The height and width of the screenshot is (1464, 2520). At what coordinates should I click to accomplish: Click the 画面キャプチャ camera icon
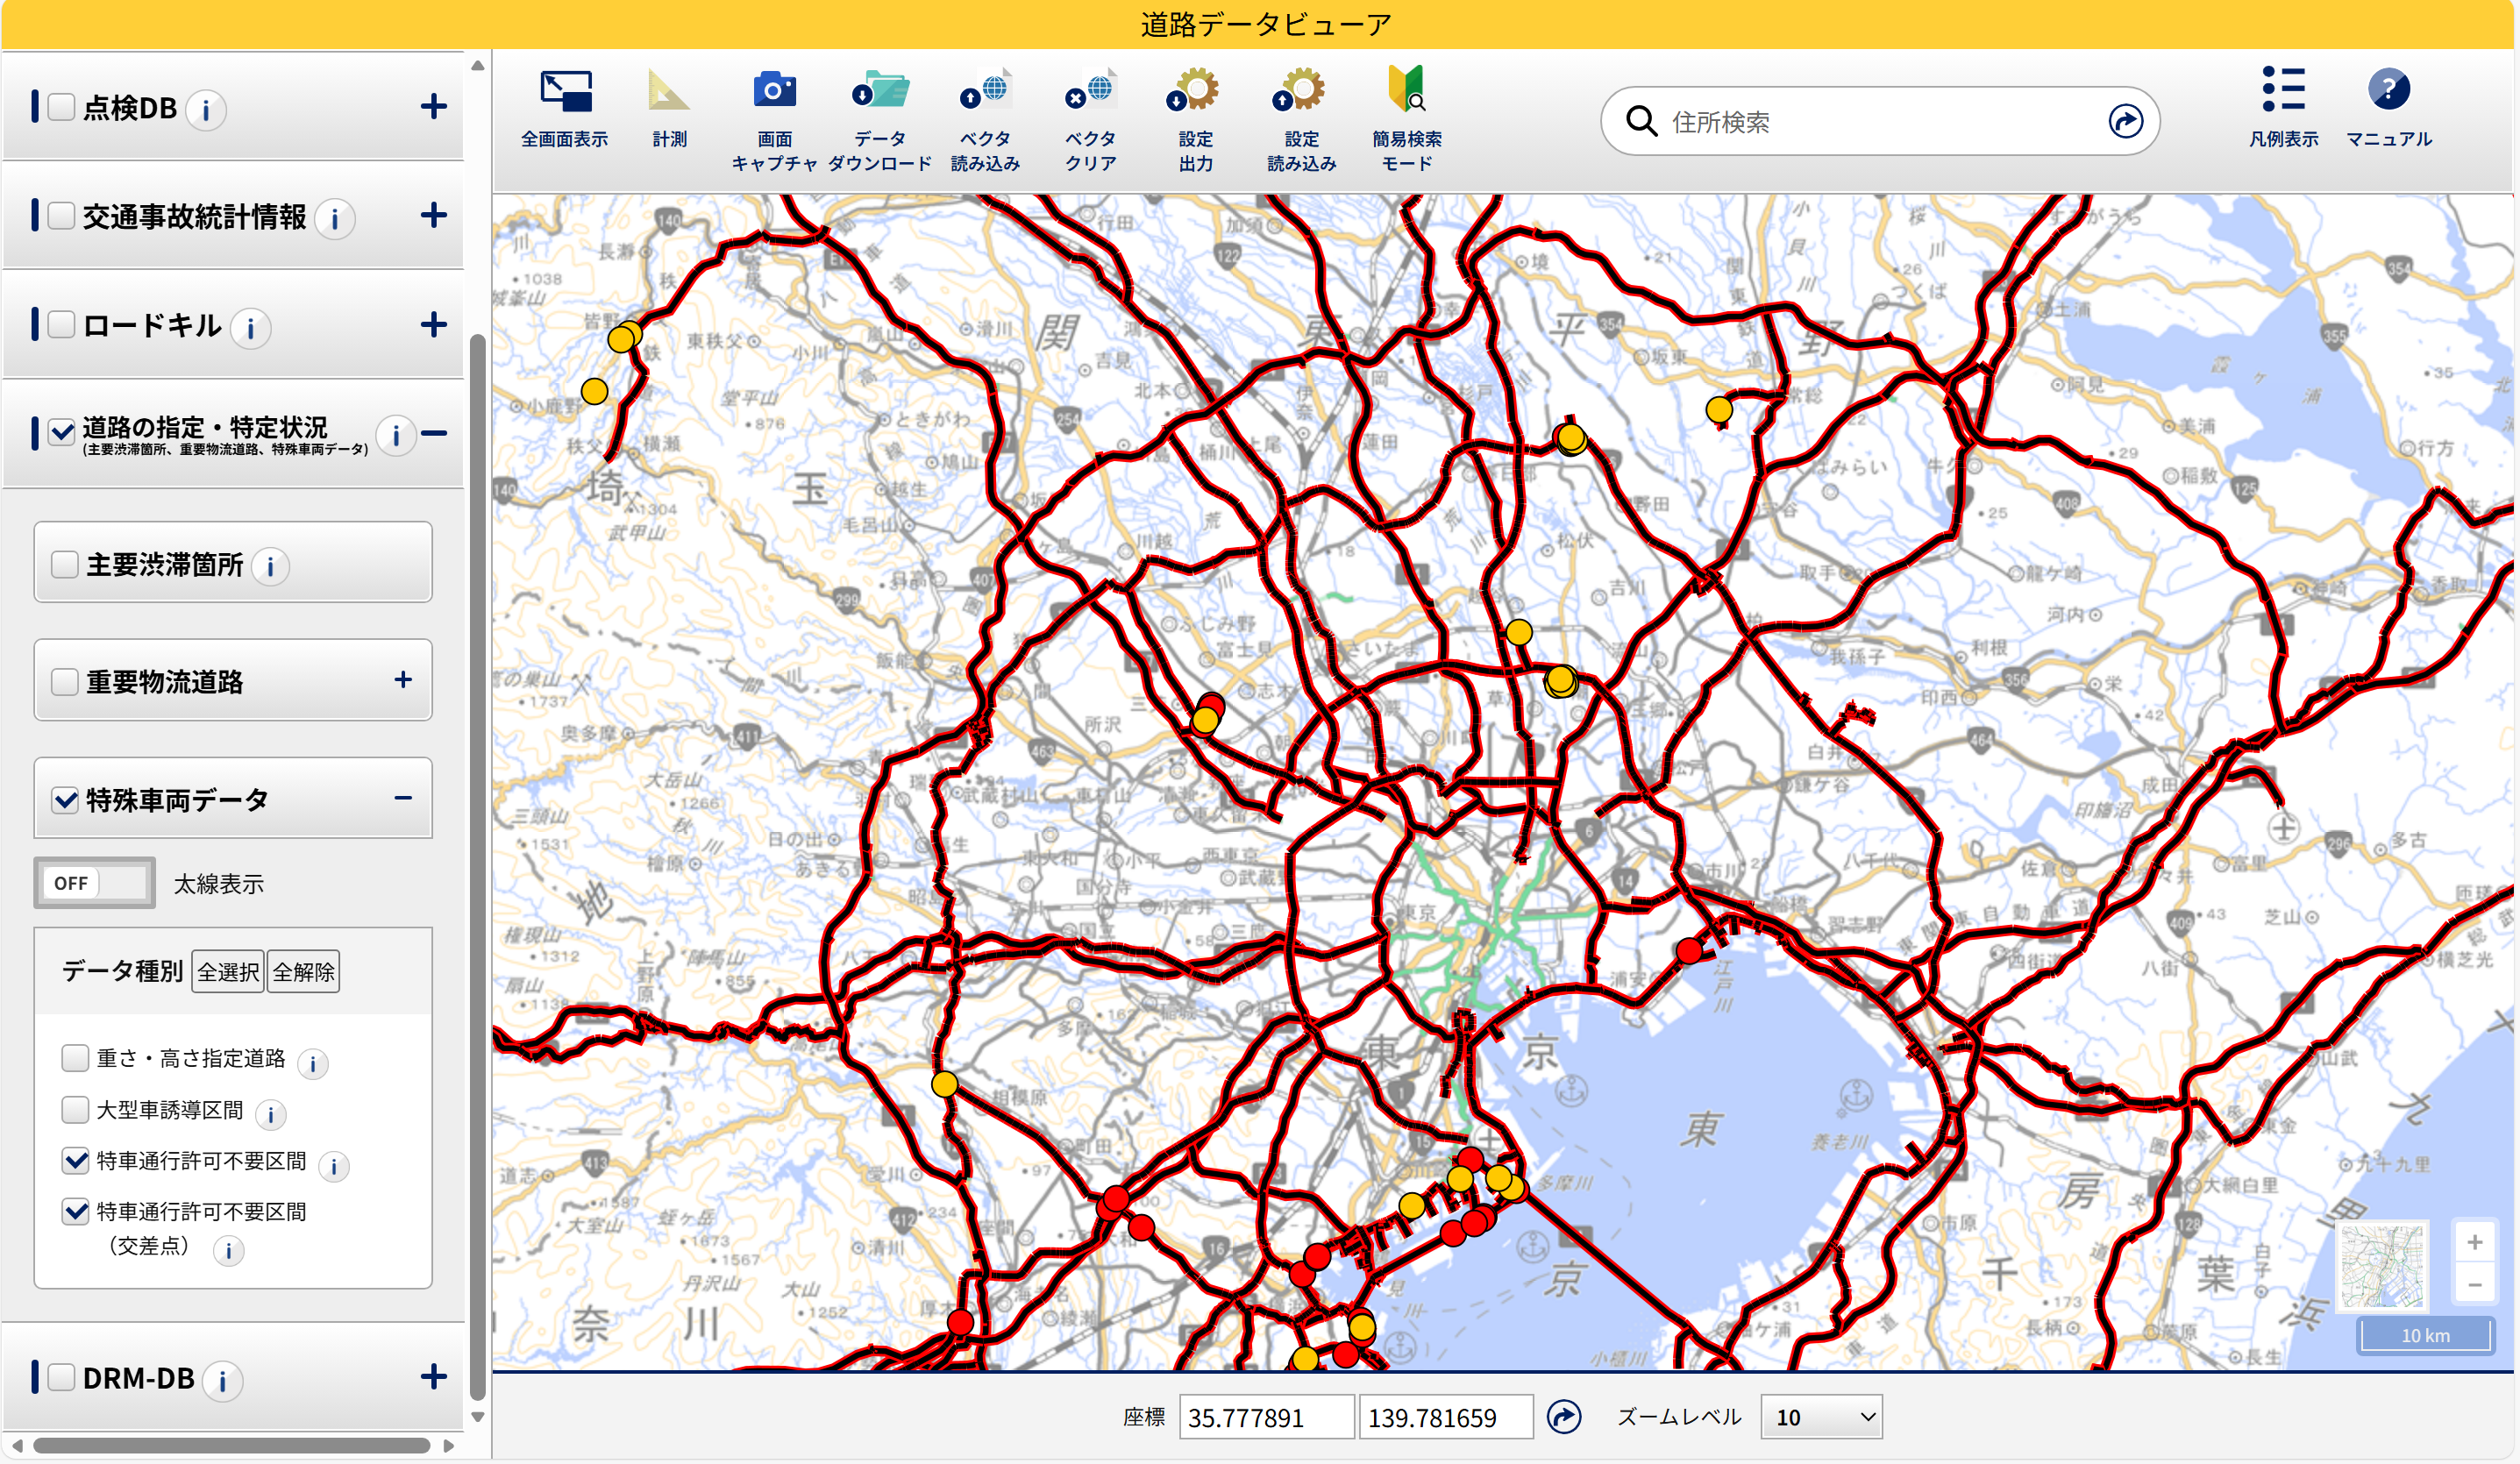tap(774, 92)
